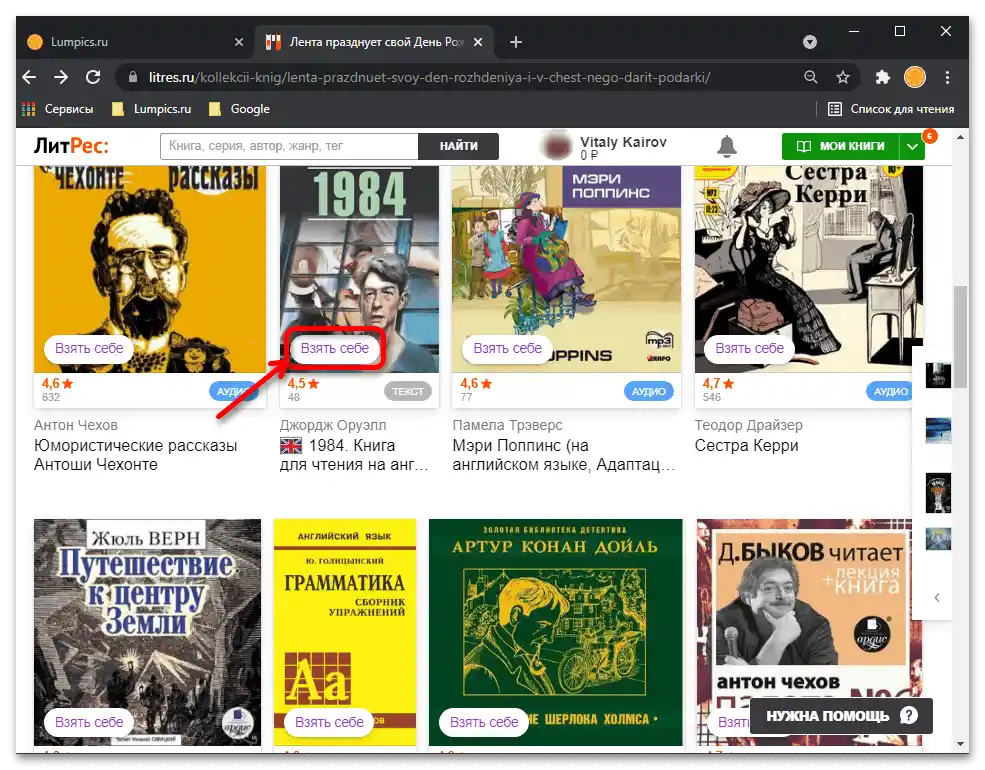Open the Lumpics.ru bookmark folder

[151, 109]
